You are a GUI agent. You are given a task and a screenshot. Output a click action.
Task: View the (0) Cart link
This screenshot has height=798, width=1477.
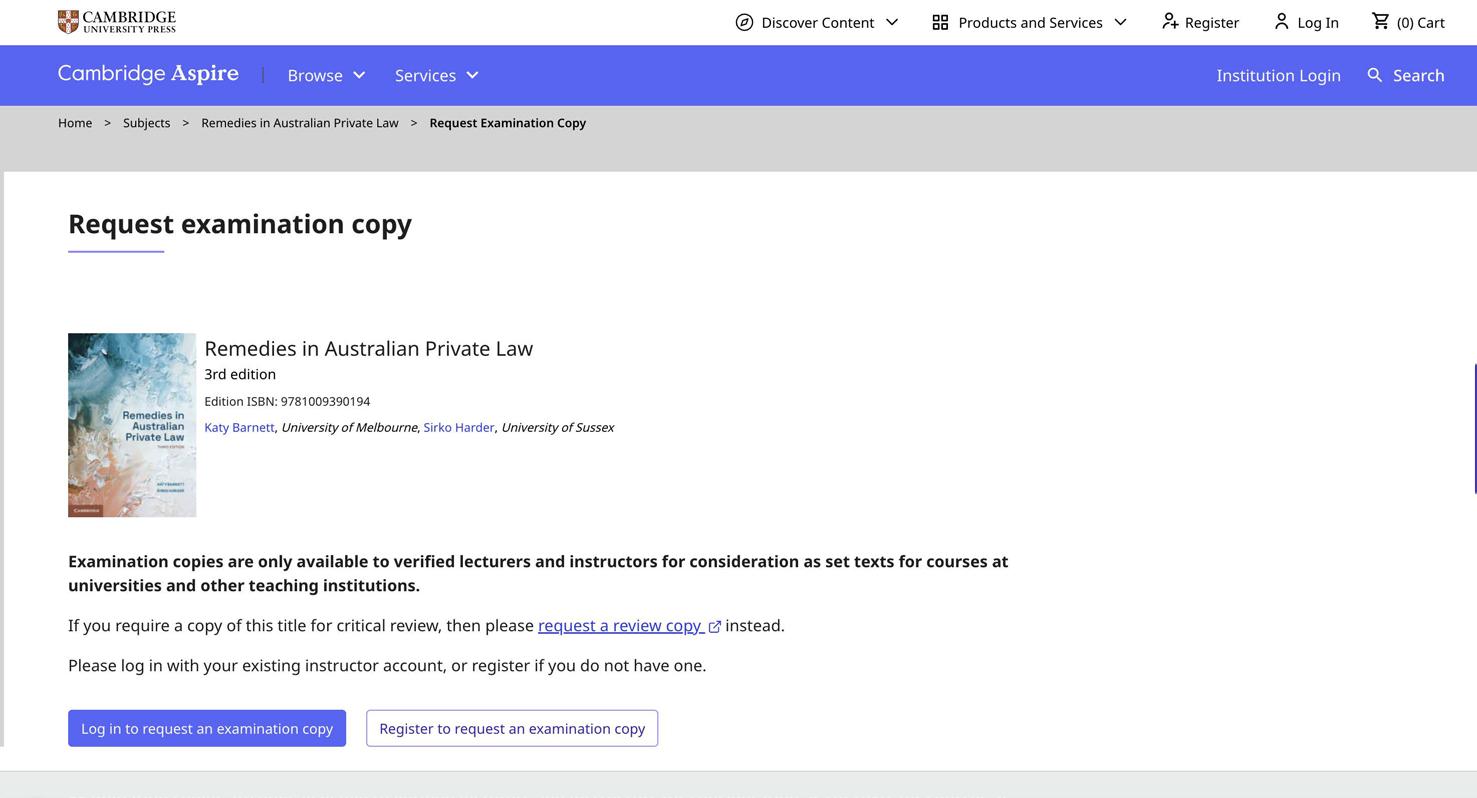coord(1408,22)
